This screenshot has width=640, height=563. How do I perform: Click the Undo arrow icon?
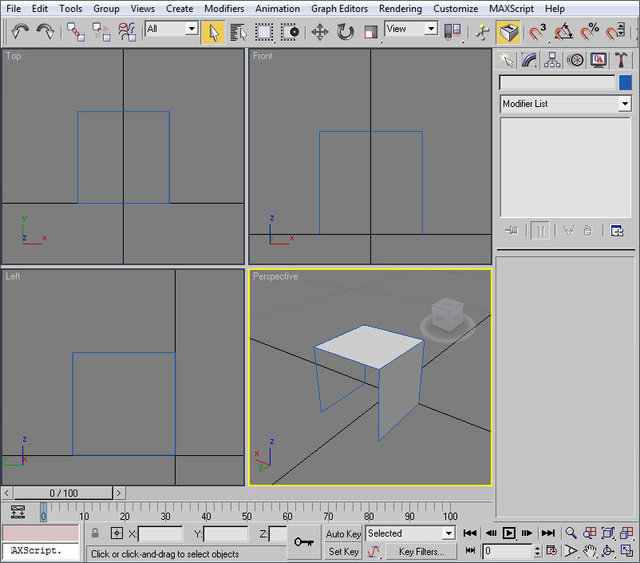20,32
